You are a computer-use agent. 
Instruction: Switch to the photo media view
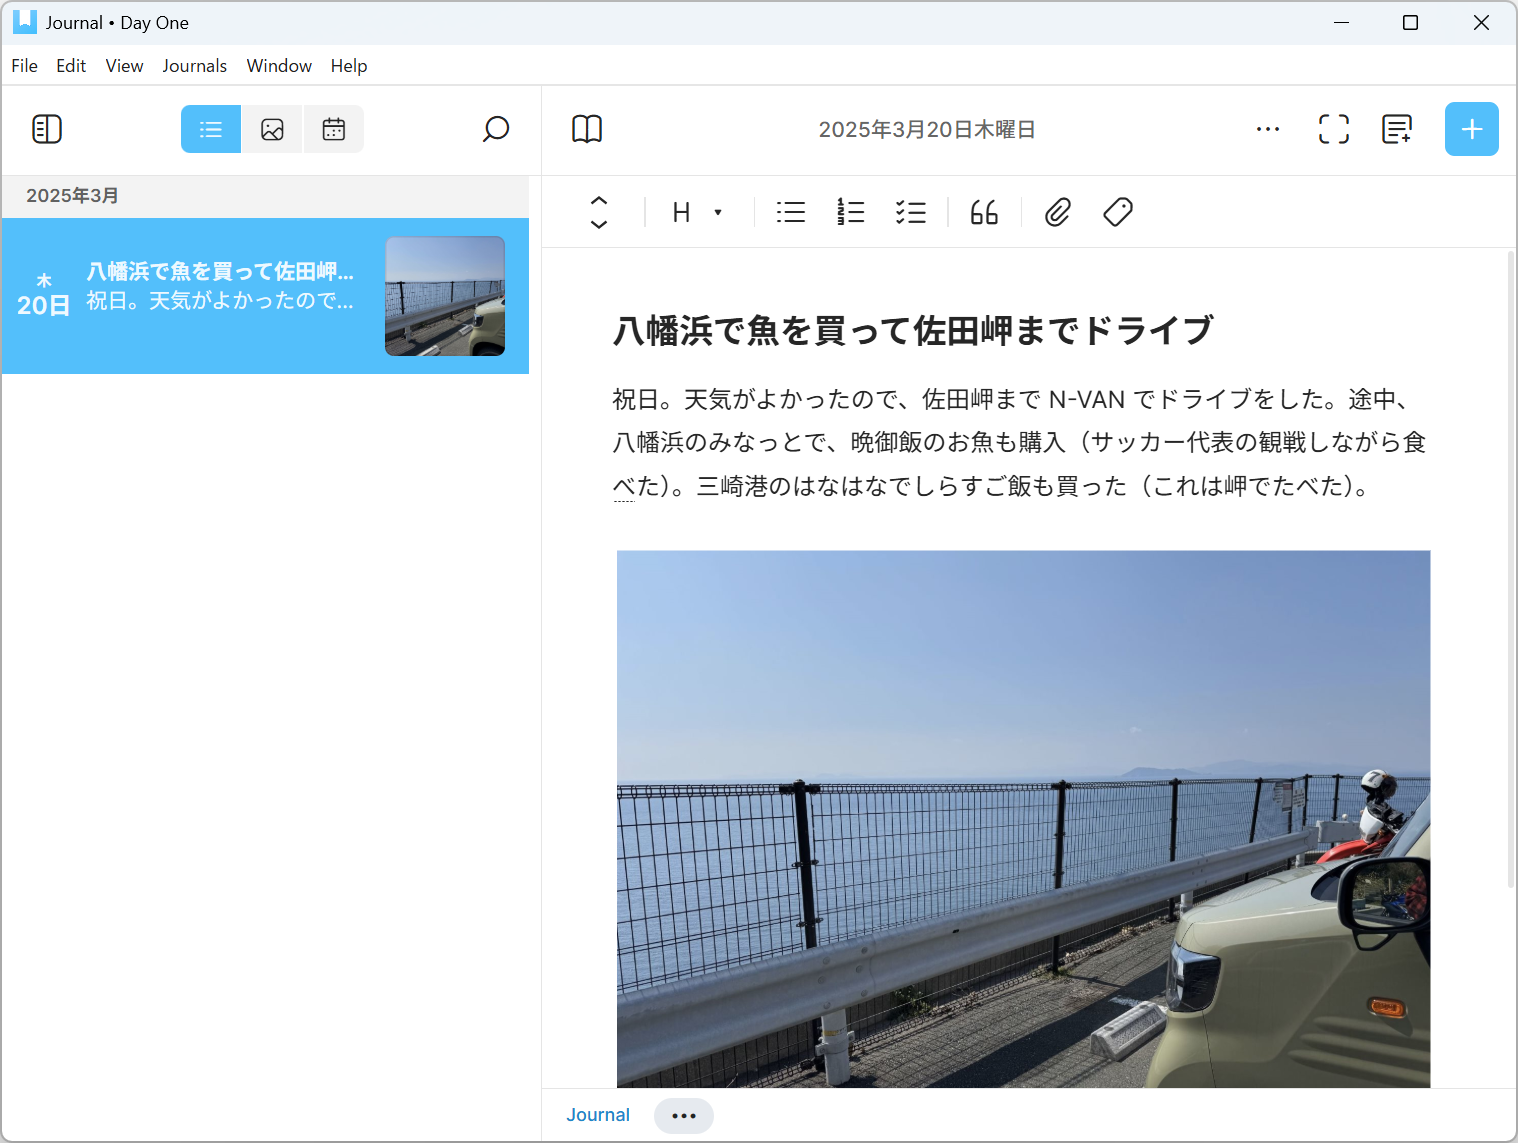click(x=272, y=129)
